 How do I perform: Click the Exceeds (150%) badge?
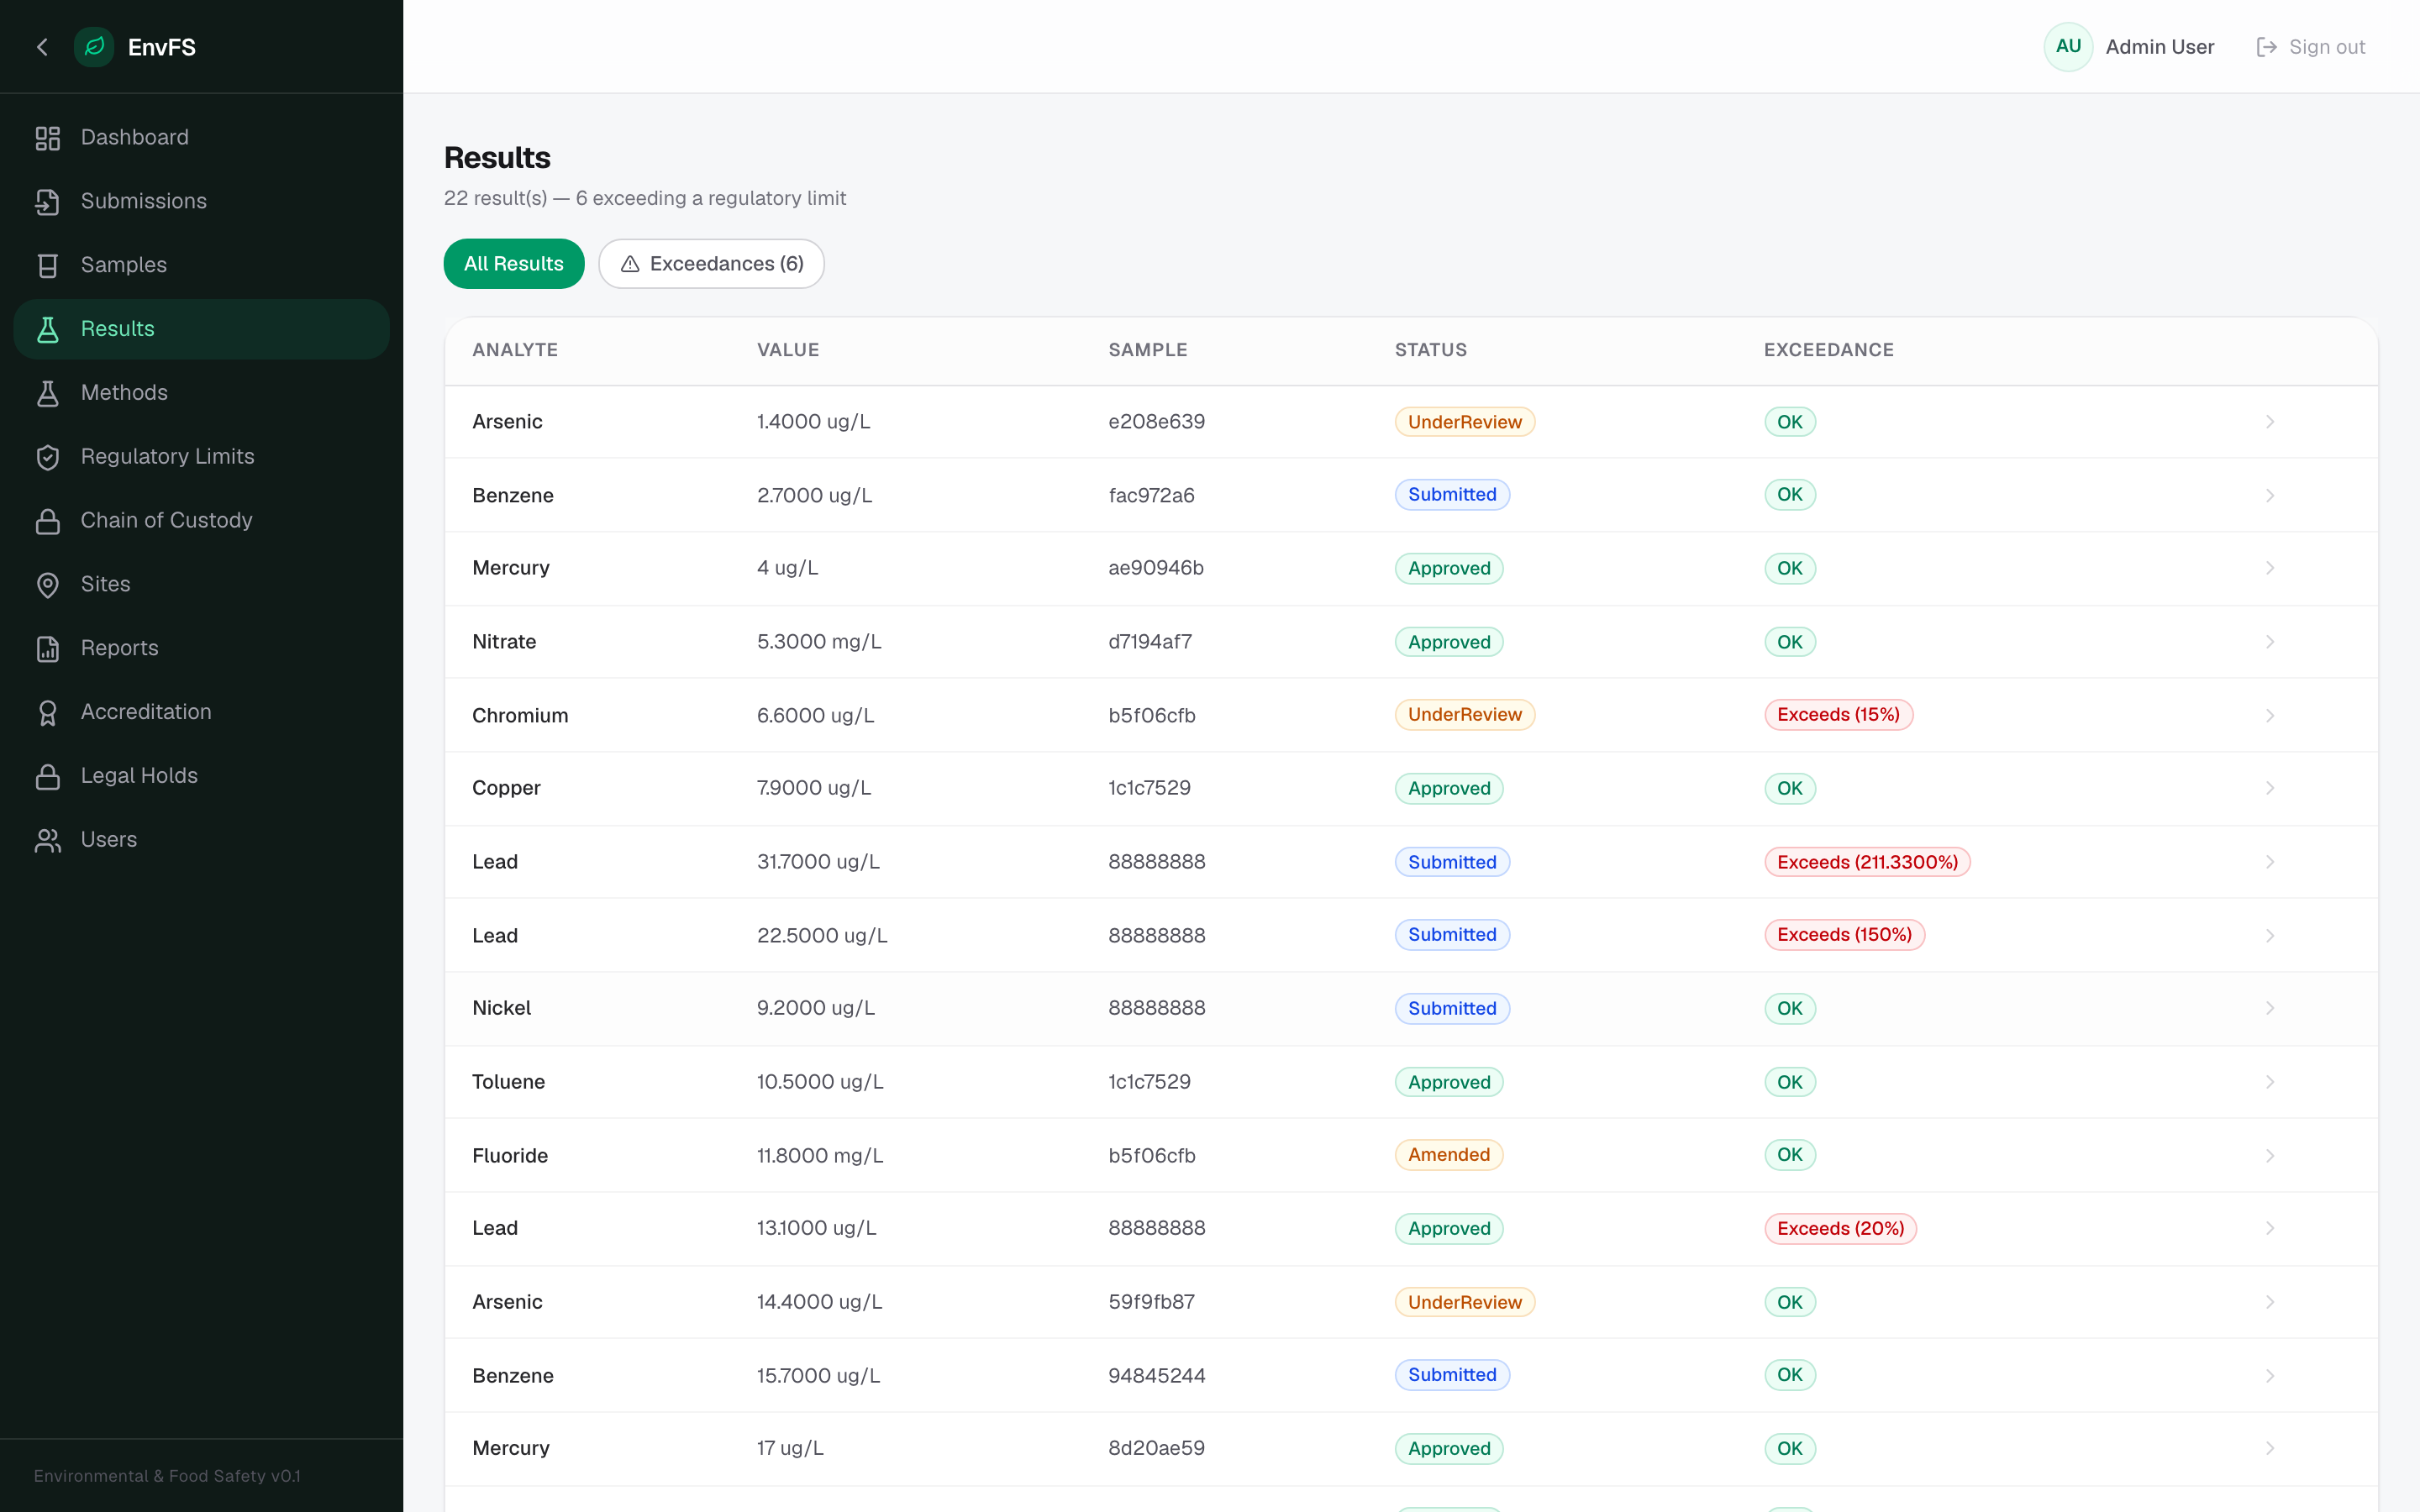tap(1844, 935)
